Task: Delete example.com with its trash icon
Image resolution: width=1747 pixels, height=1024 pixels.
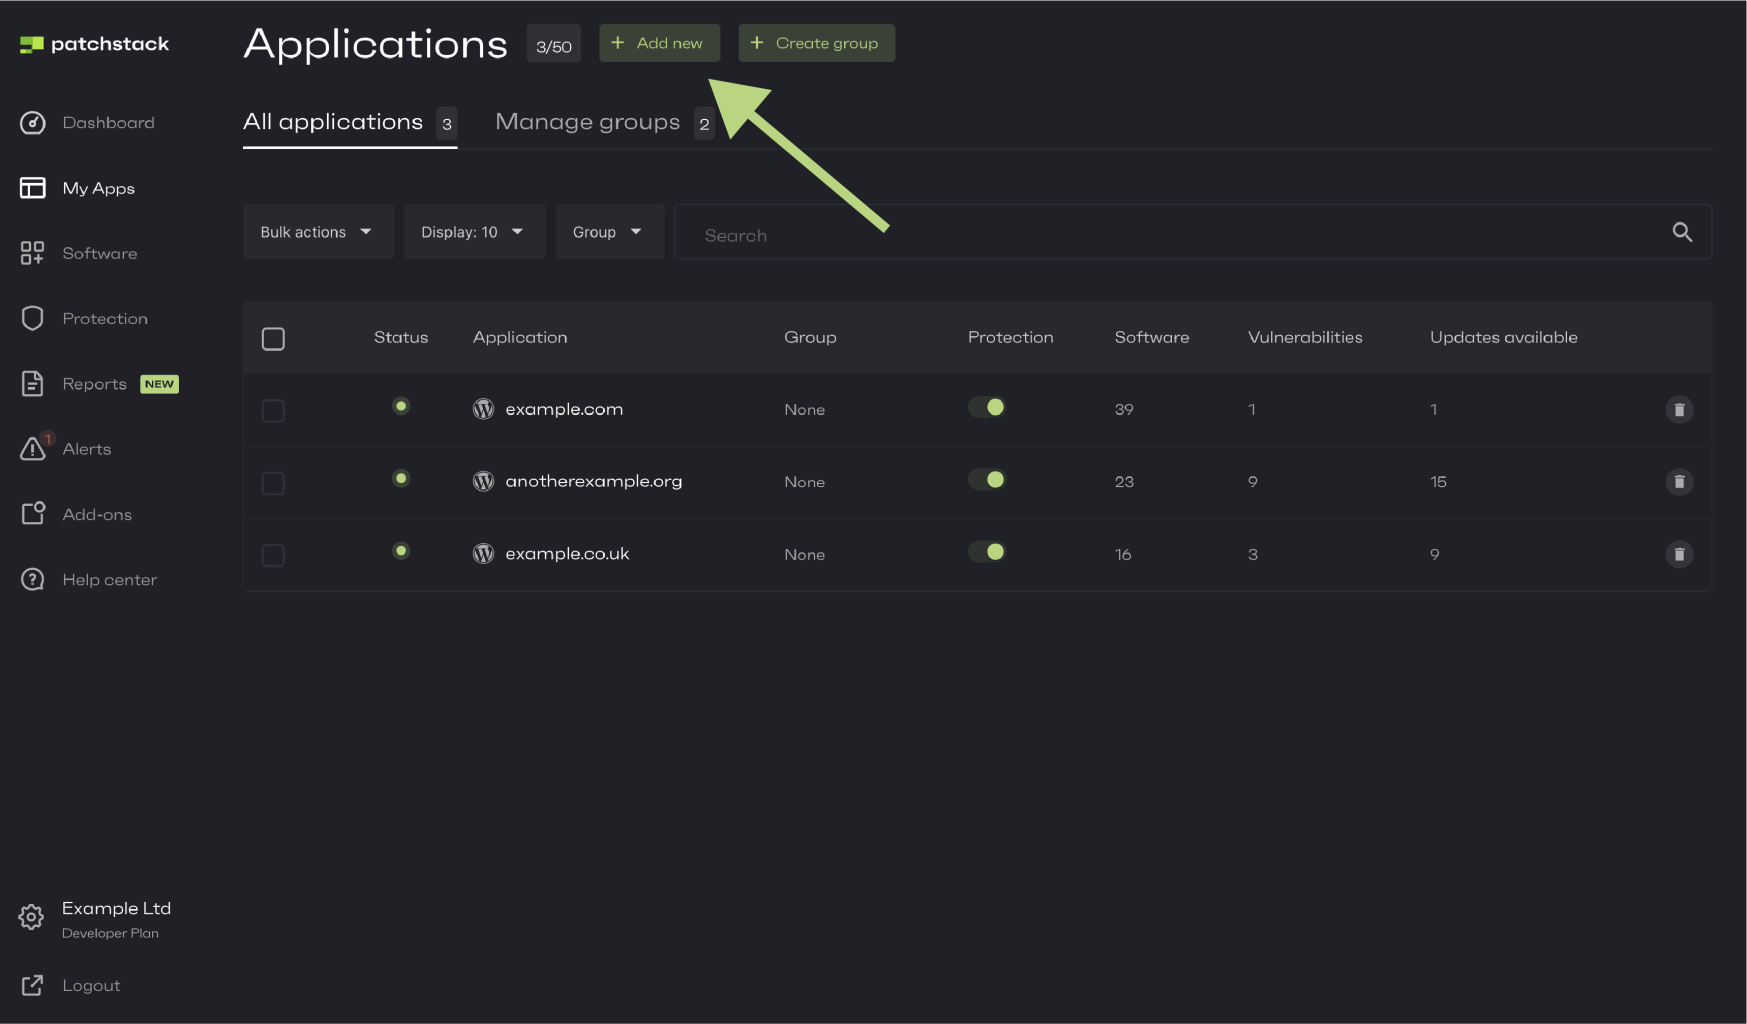Action: (x=1679, y=409)
